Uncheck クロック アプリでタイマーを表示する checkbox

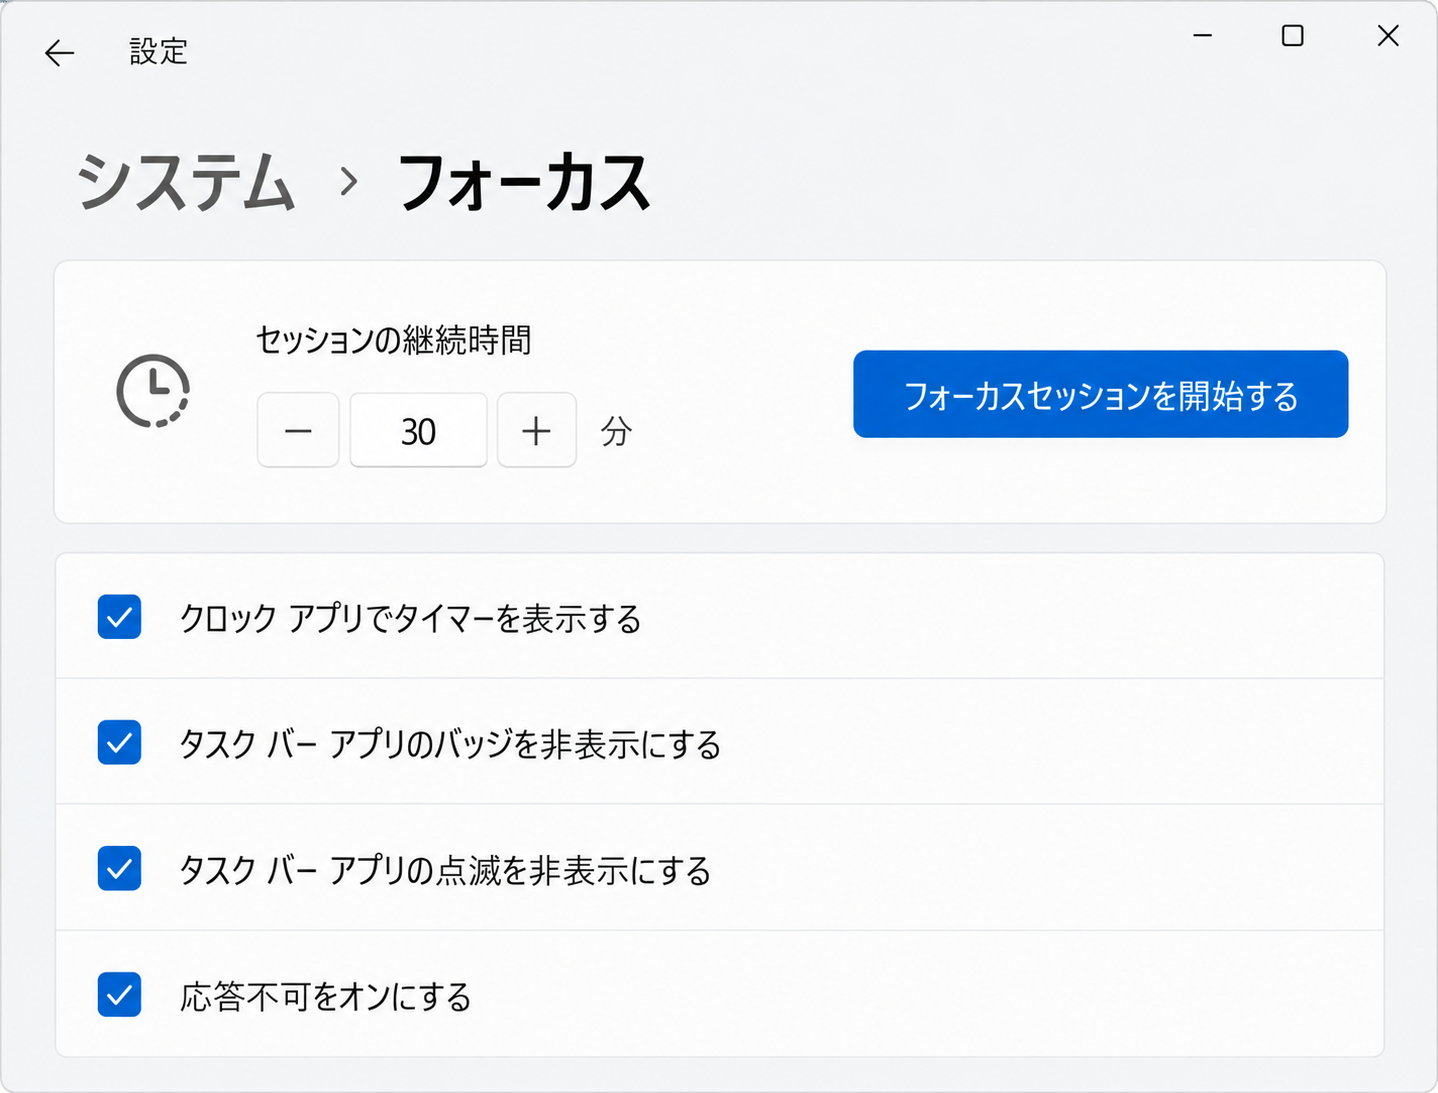[x=119, y=617]
